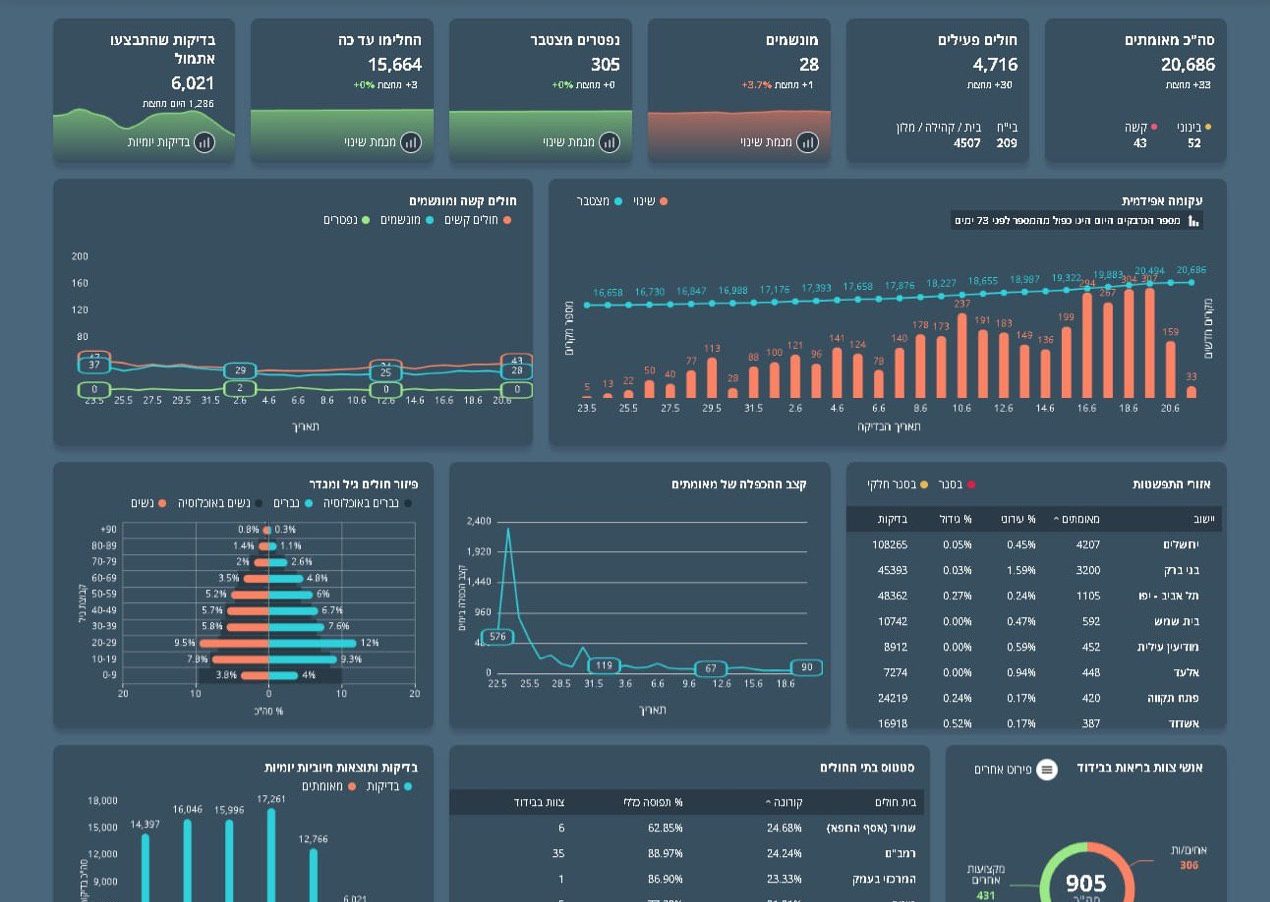Click the בי"ח hospitalized count 209
This screenshot has width=1270, height=902.
(1007, 143)
